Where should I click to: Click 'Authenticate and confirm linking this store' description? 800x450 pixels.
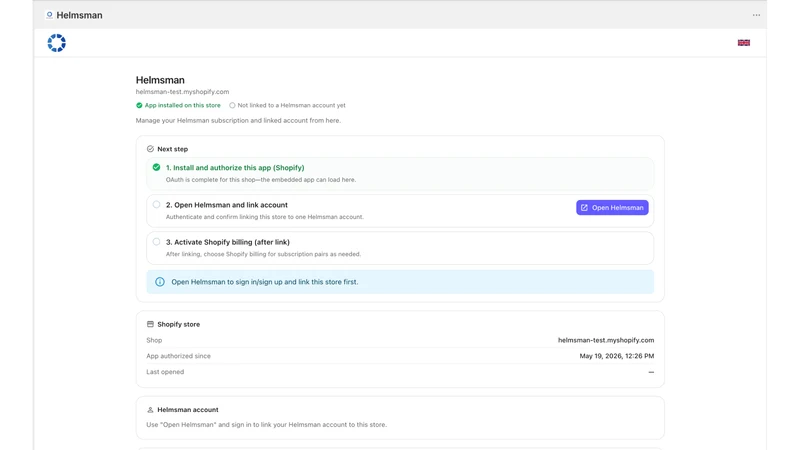point(265,217)
